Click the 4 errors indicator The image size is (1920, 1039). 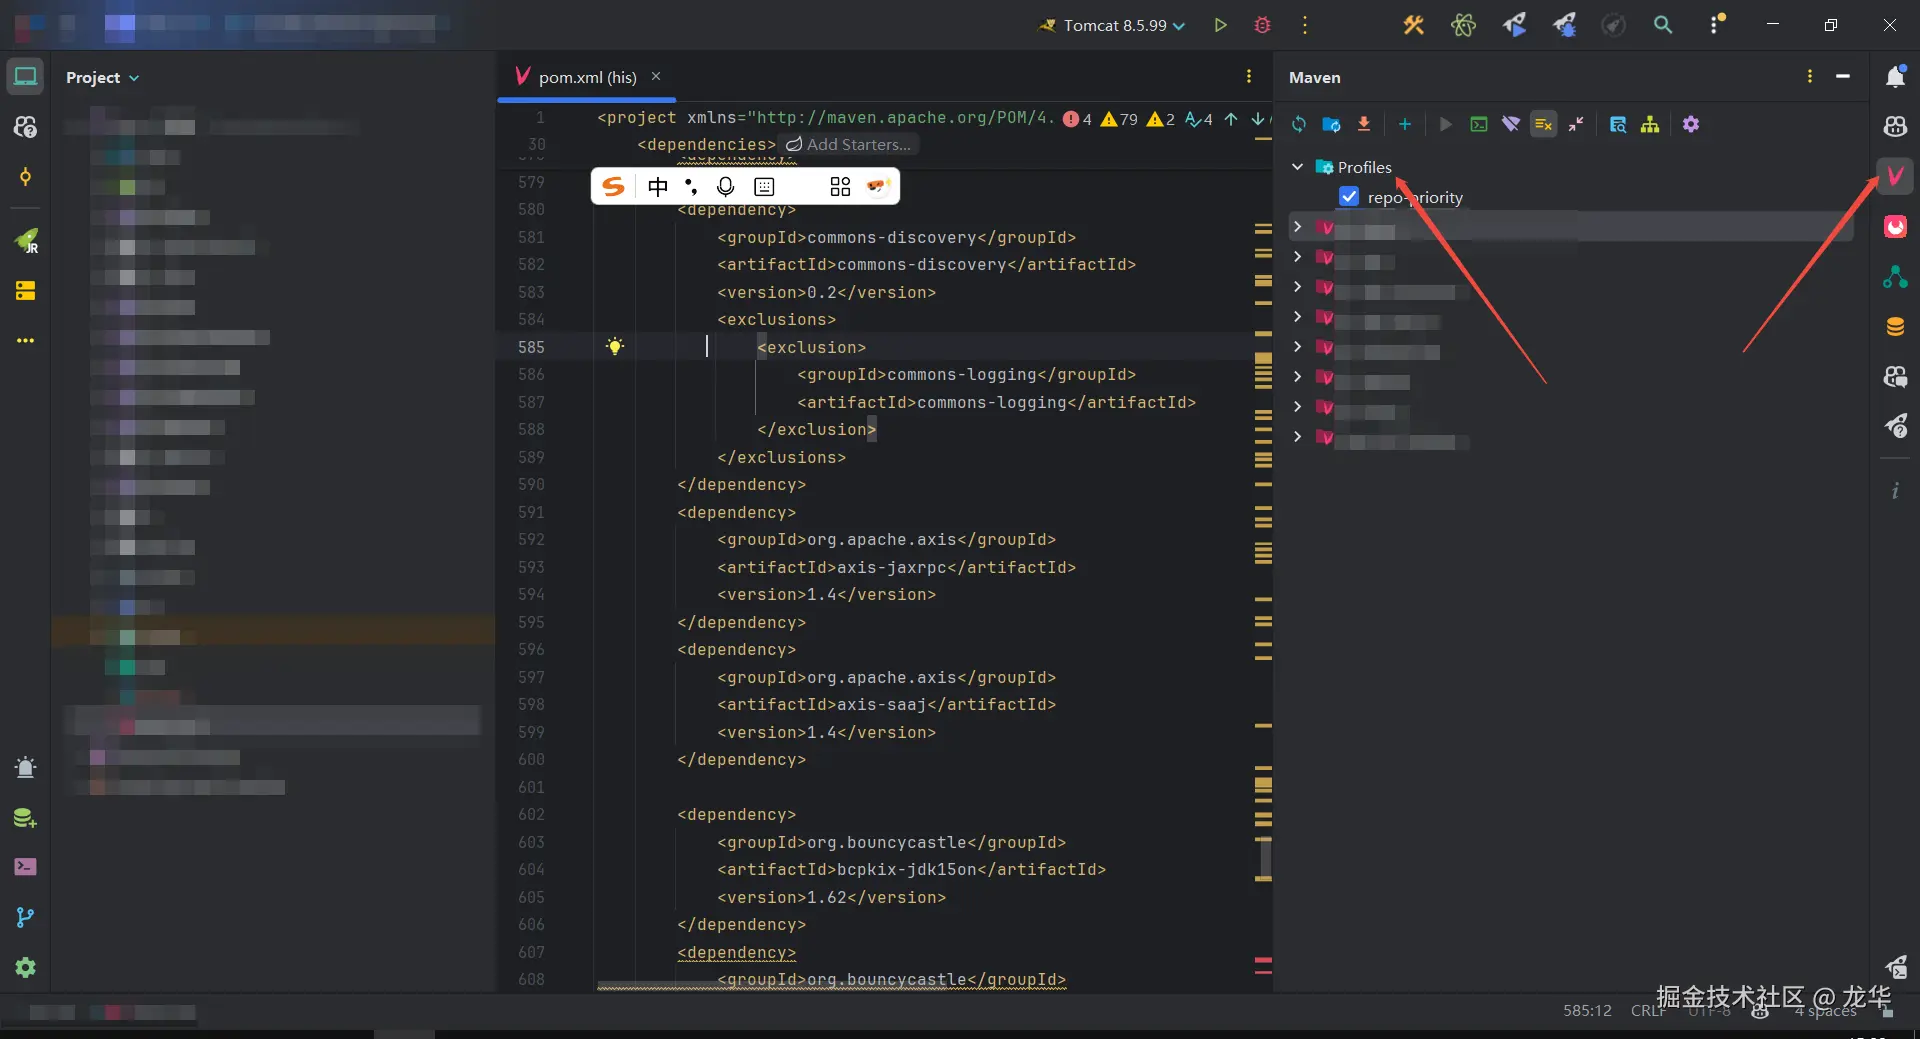pyautogui.click(x=1078, y=119)
